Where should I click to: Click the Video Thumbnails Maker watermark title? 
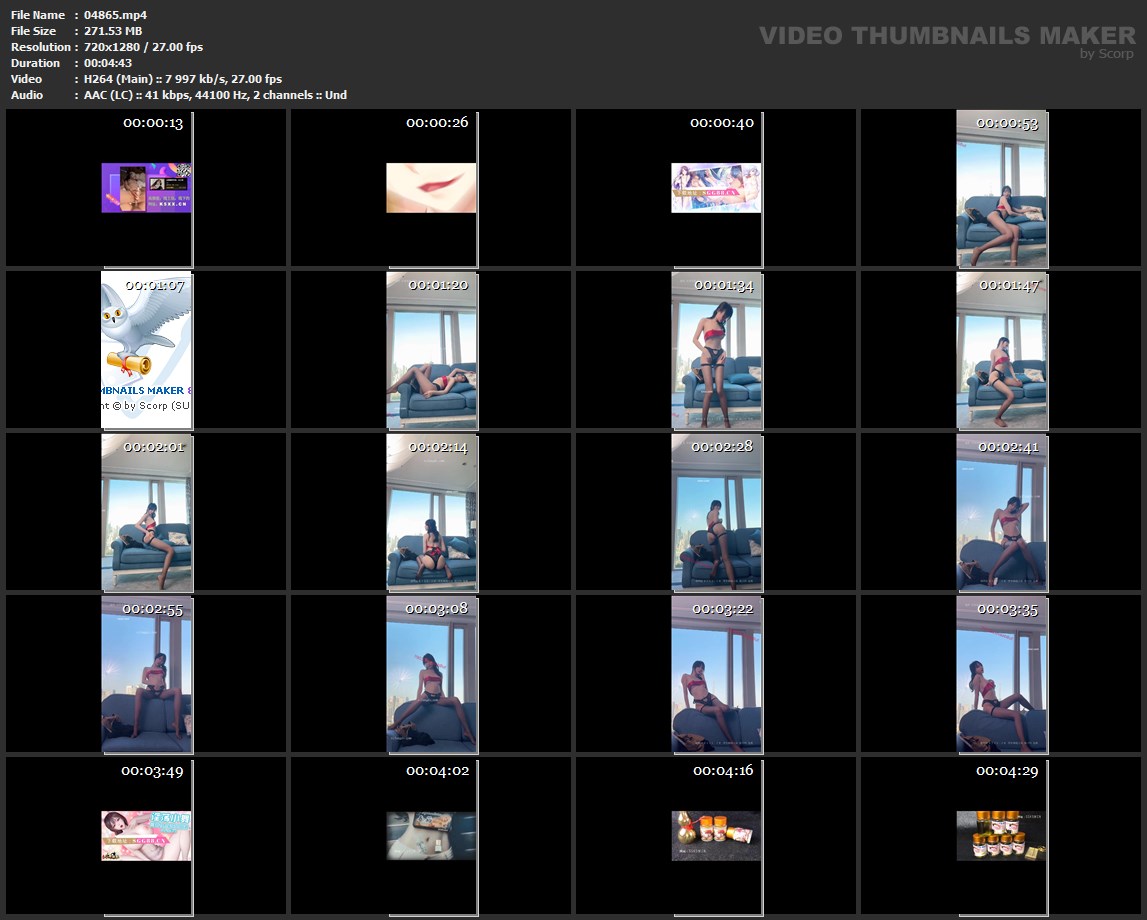coord(946,36)
